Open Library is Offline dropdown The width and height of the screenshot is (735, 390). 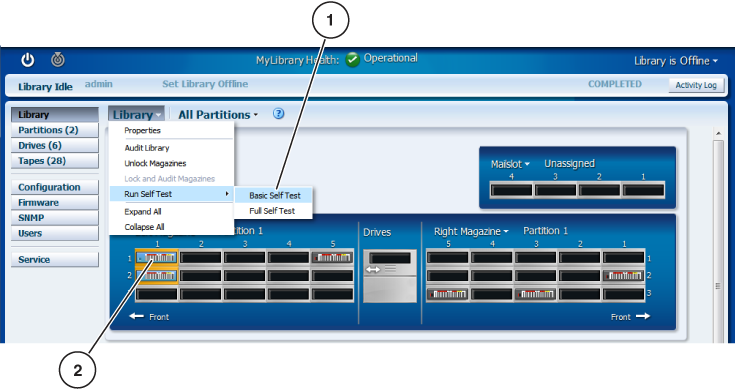675,60
